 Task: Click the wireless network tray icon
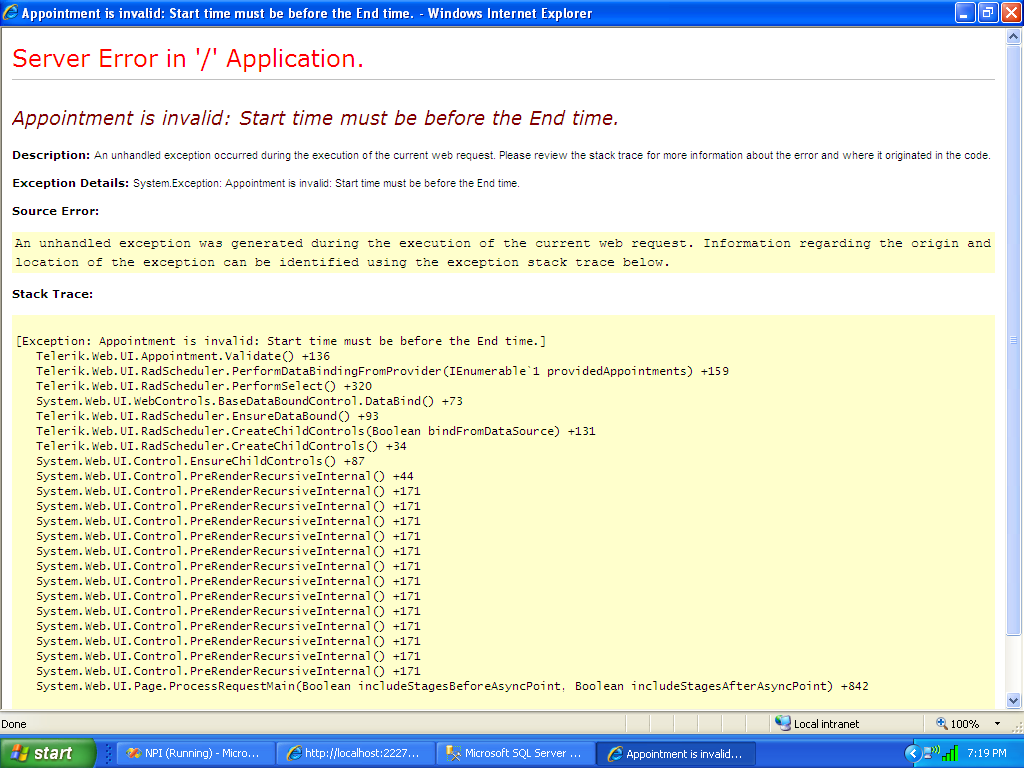point(931,753)
